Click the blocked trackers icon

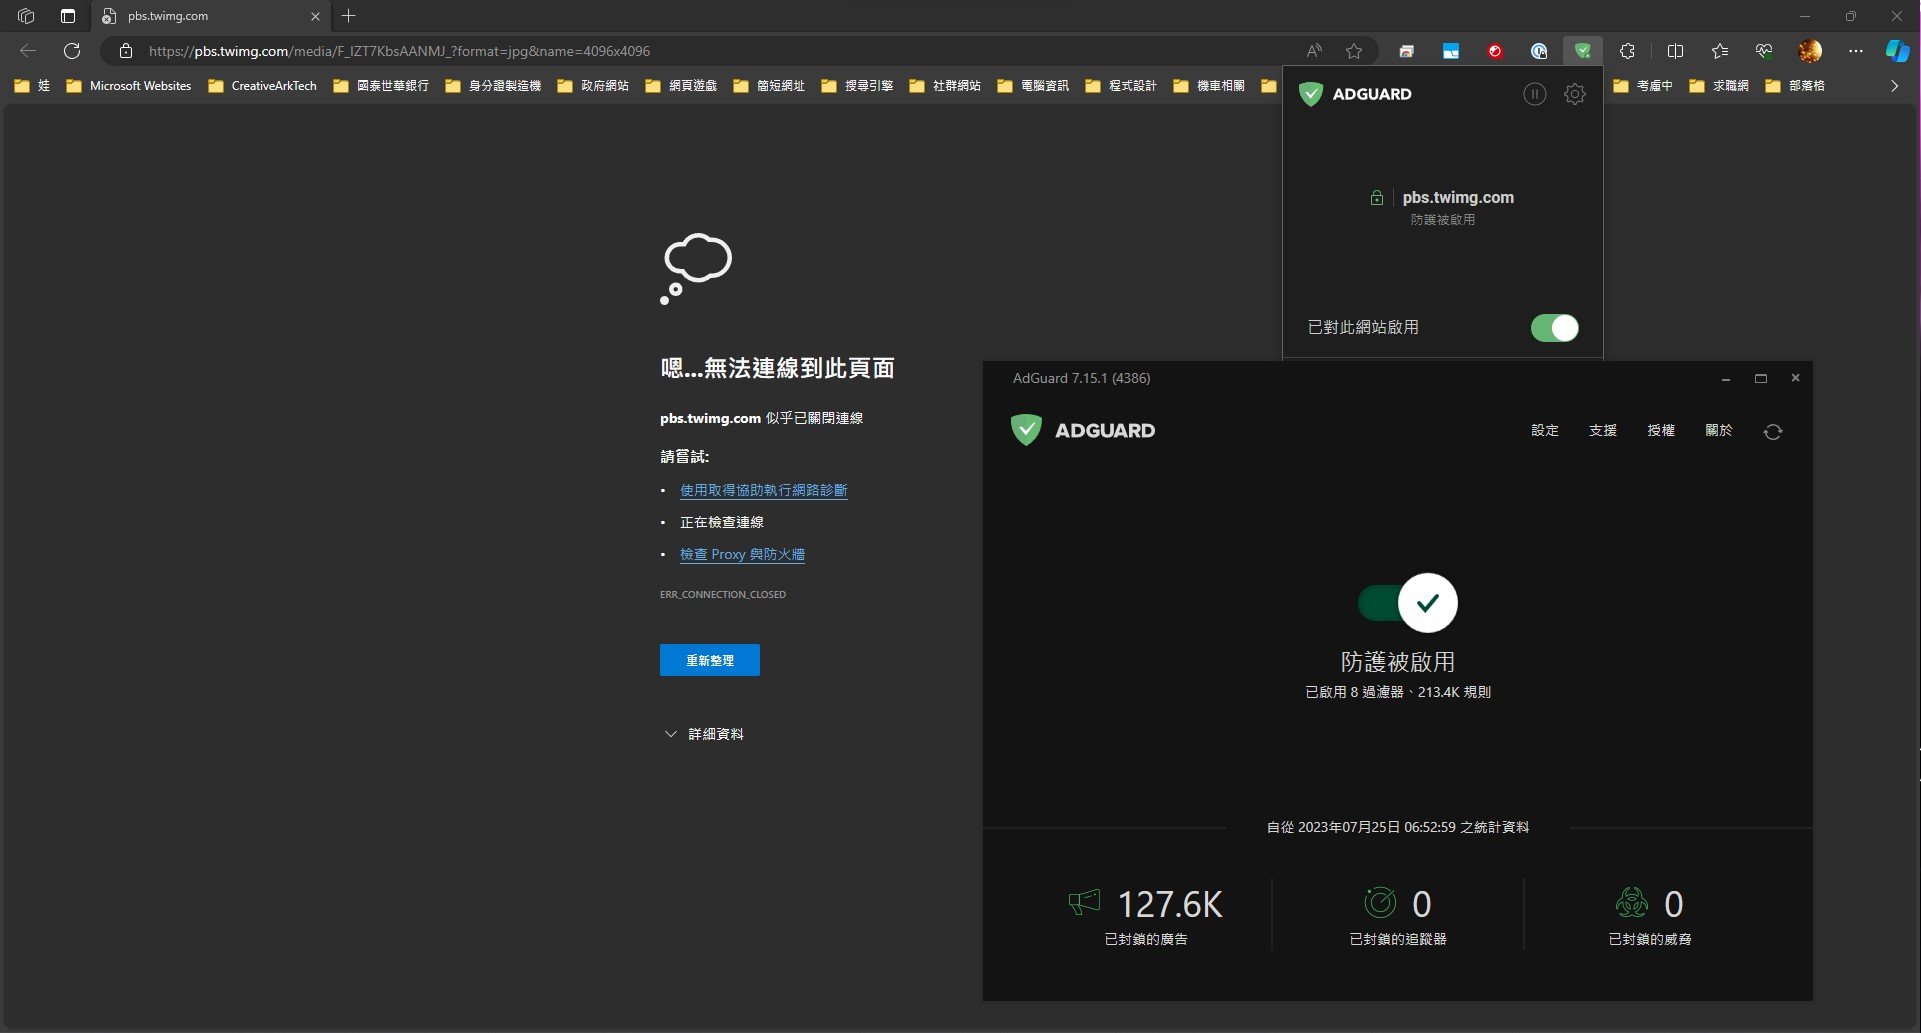pos(1381,902)
